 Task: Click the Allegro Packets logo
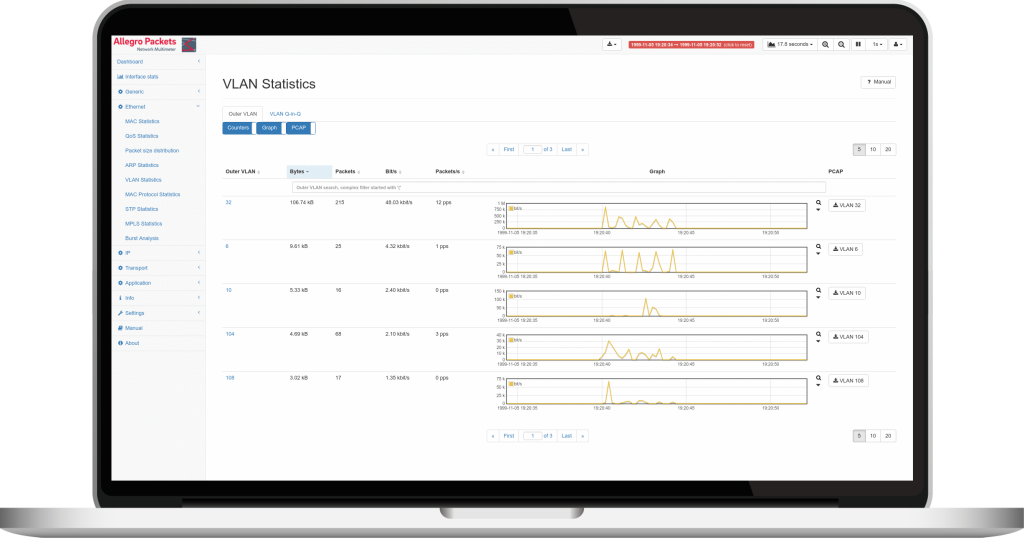(x=147, y=45)
